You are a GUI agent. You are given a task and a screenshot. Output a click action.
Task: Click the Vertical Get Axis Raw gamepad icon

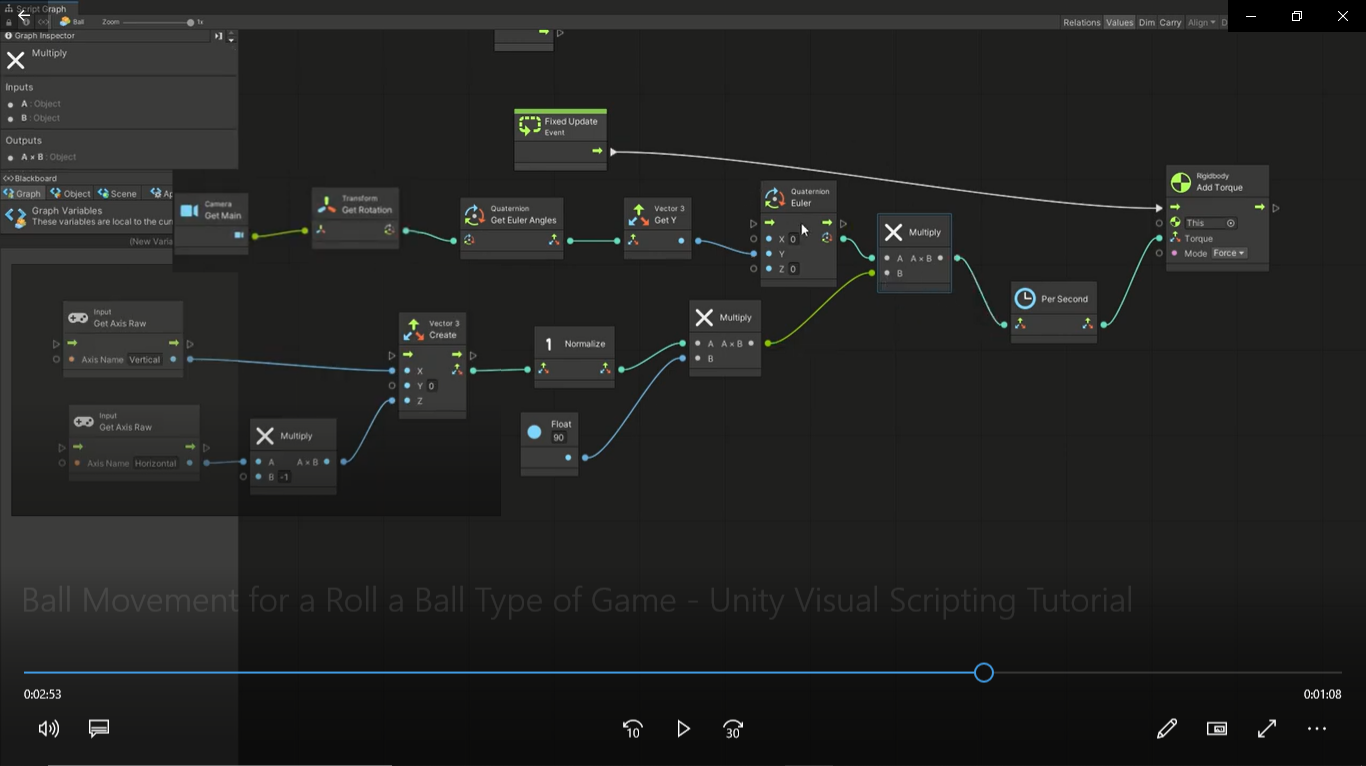[x=78, y=318]
